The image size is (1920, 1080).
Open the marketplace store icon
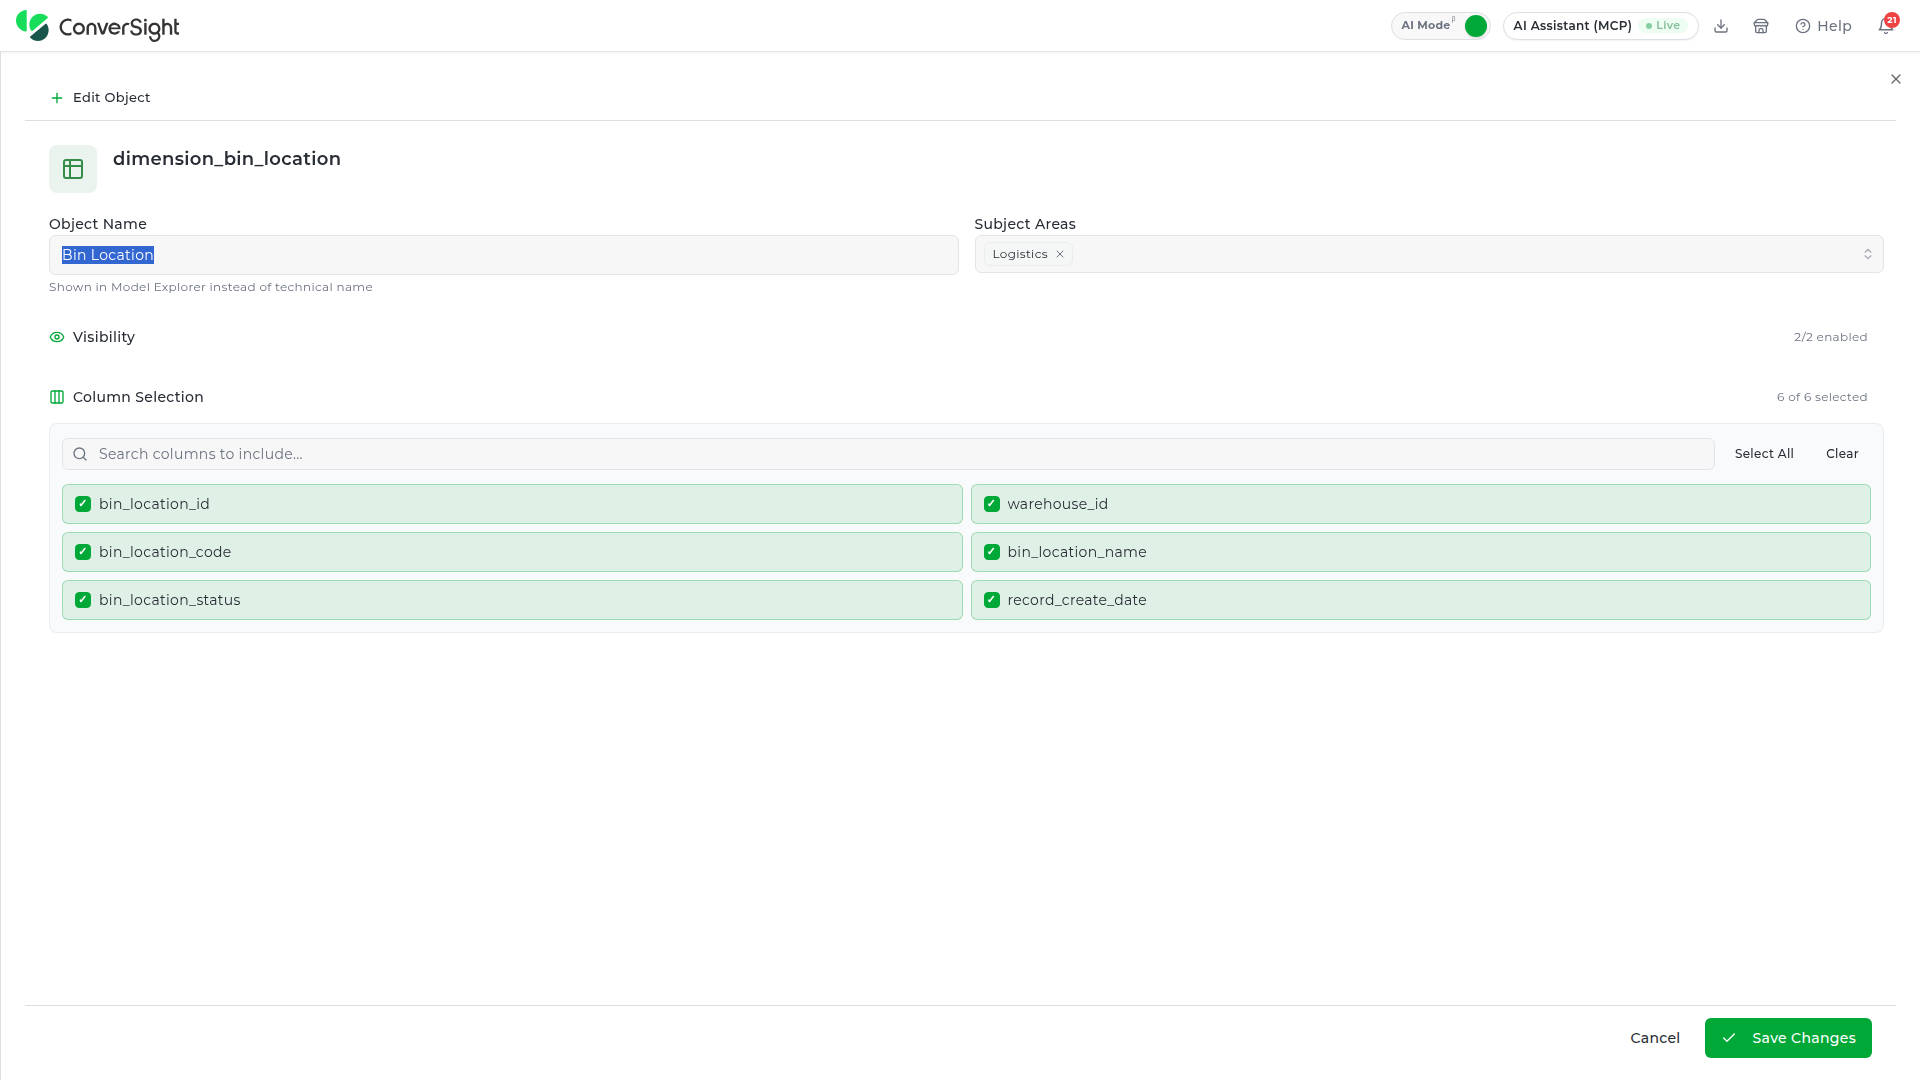click(x=1761, y=26)
